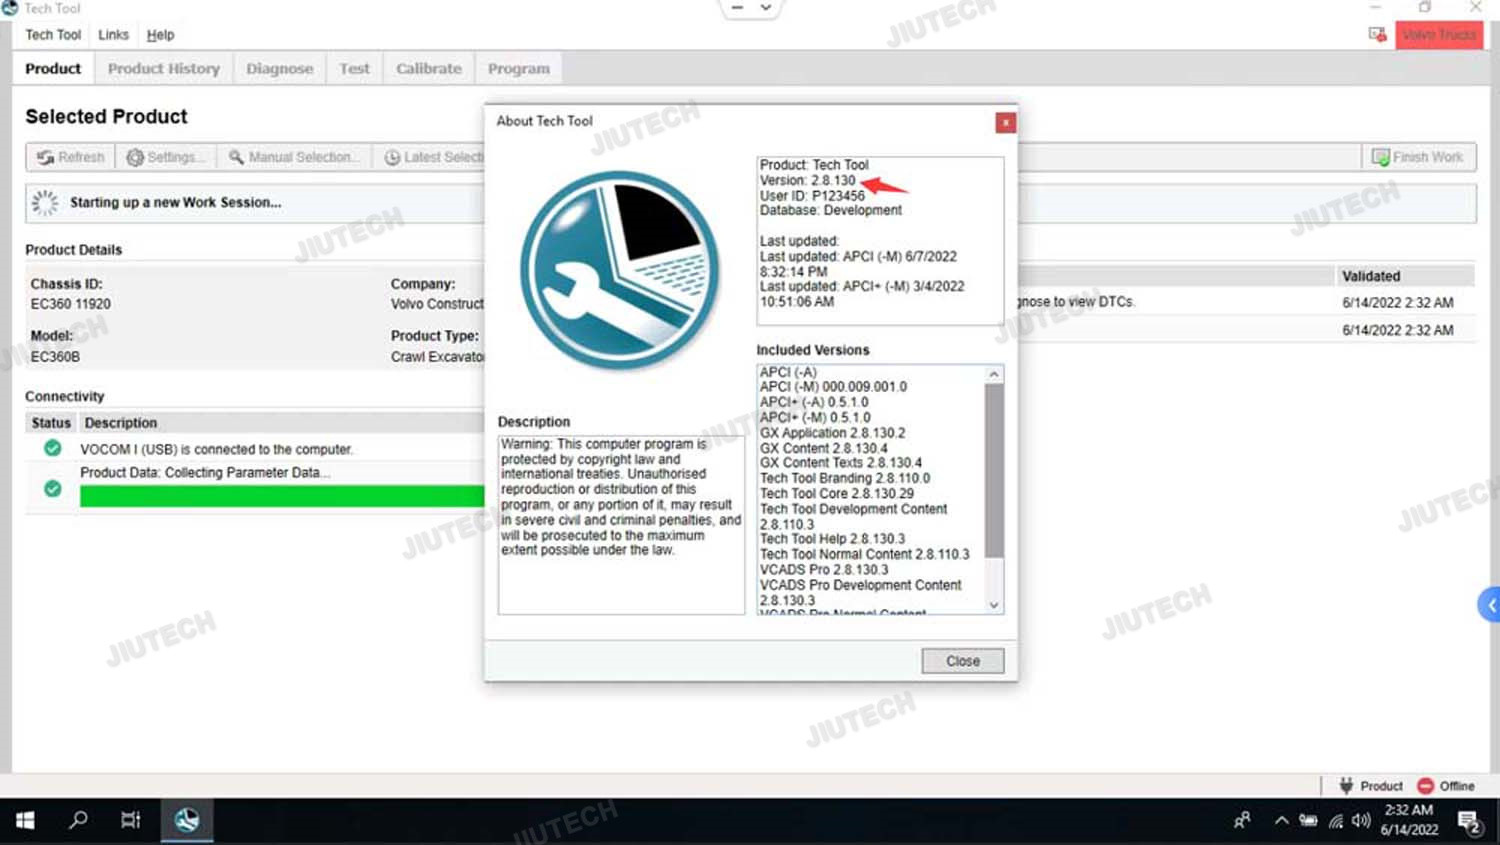This screenshot has width=1500, height=845.
Task: Click the green Product Data progress bar
Action: coord(281,496)
